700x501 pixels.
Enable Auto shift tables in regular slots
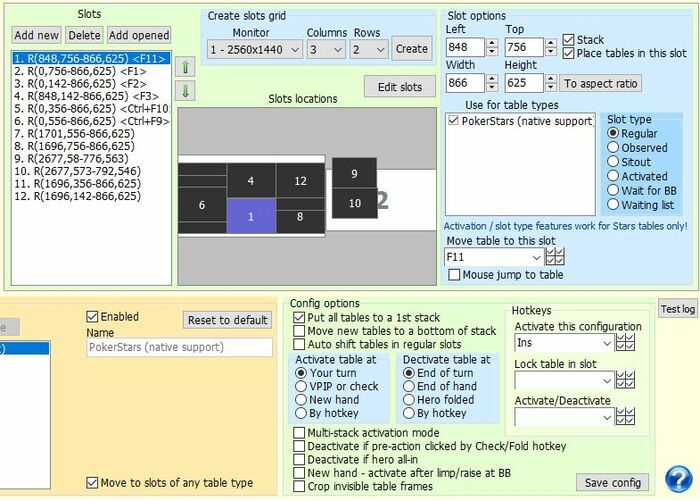click(x=299, y=344)
